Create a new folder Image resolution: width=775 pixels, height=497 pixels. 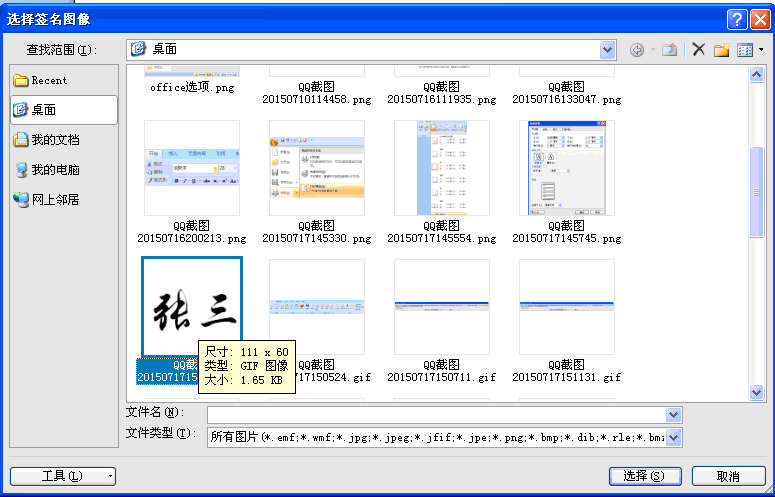click(x=721, y=49)
